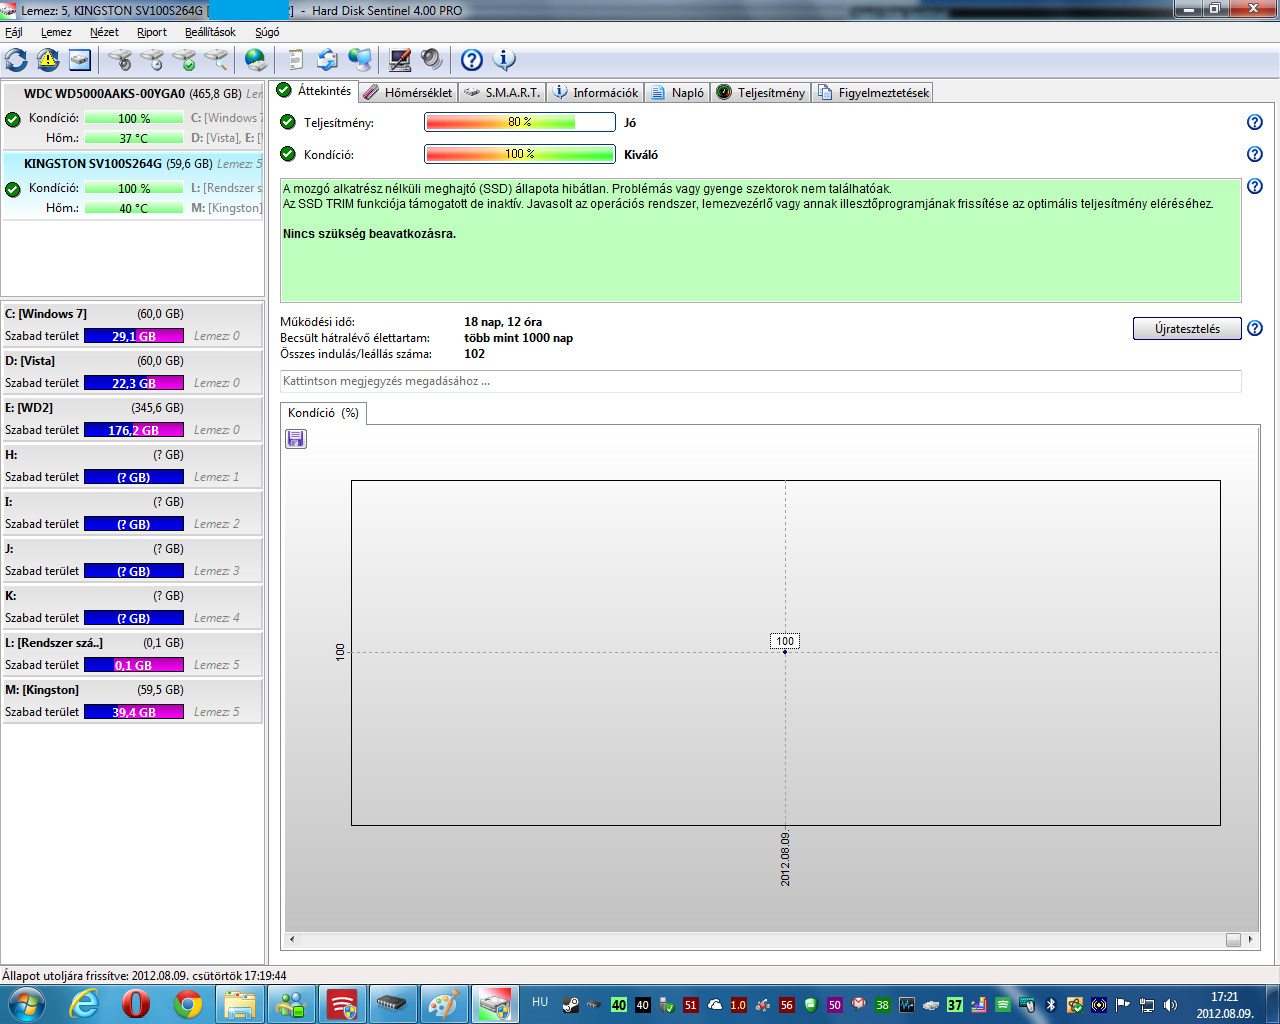Open the Beállítások menu
This screenshot has width=1280, height=1024.
click(x=210, y=32)
